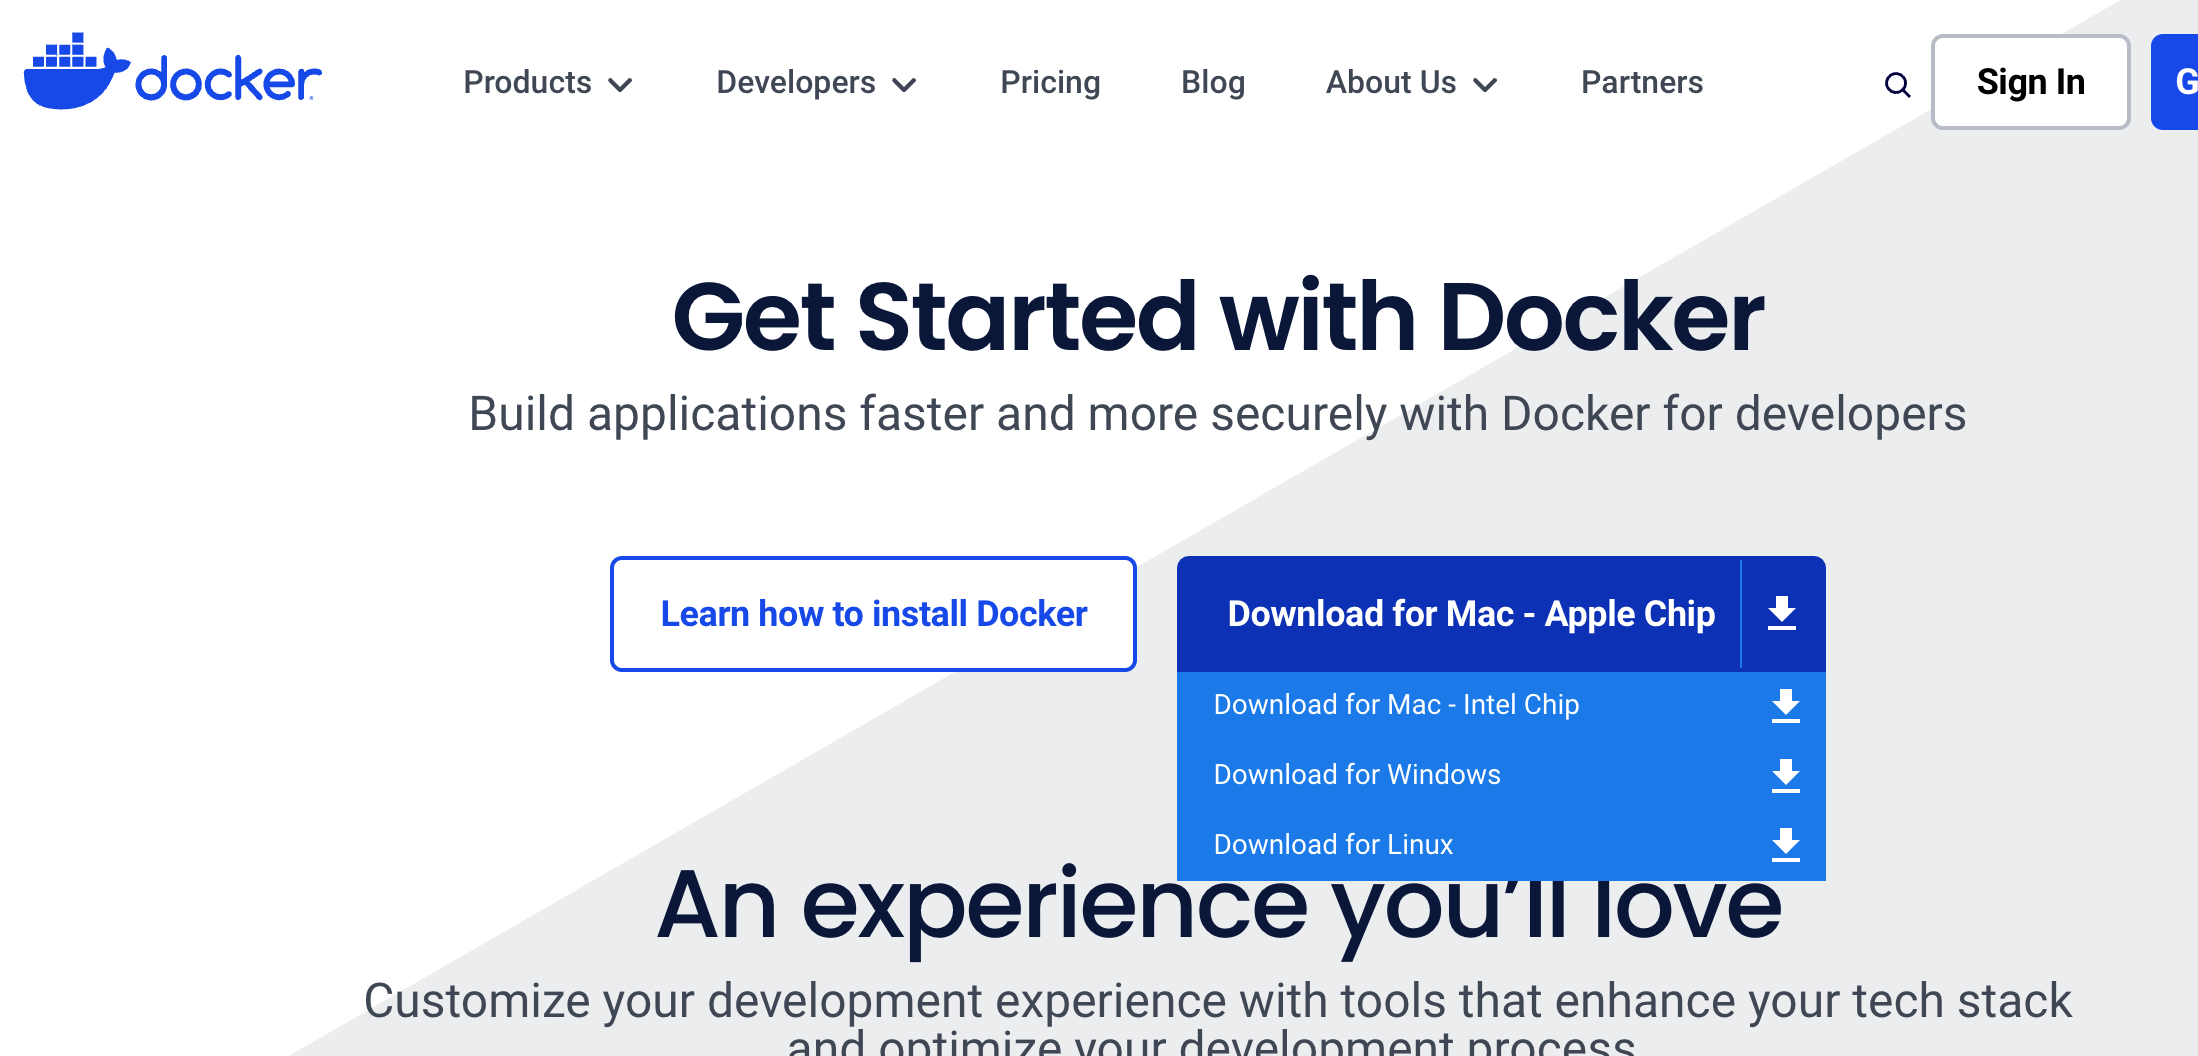Click the Docker whale logo
Image resolution: width=2198 pixels, height=1056 pixels.
pyautogui.click(x=172, y=73)
